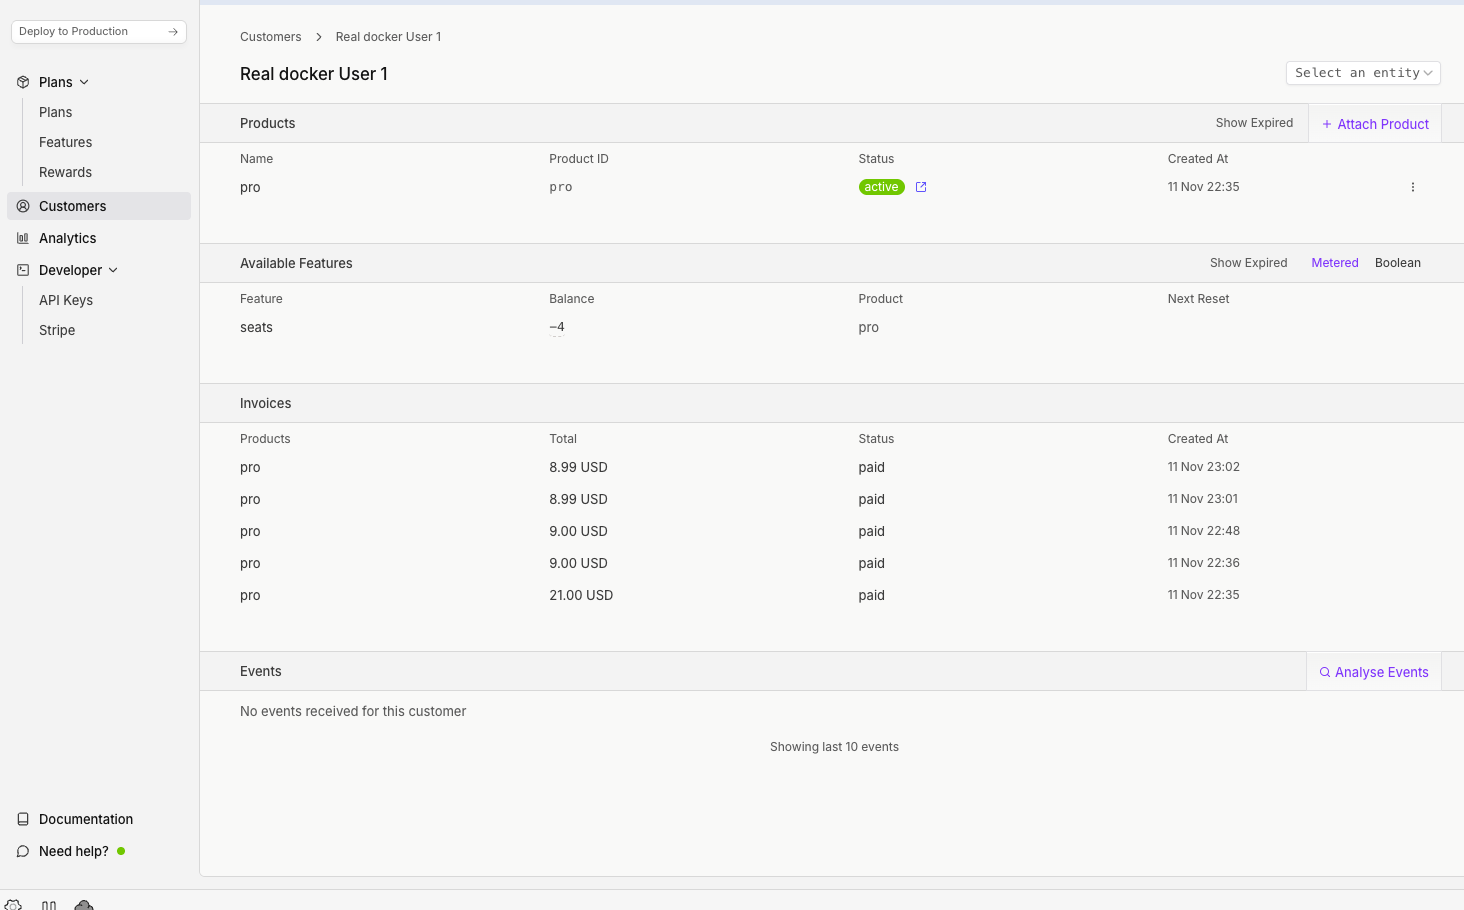
Task: Open the Select an entity dropdown
Action: point(1362,73)
